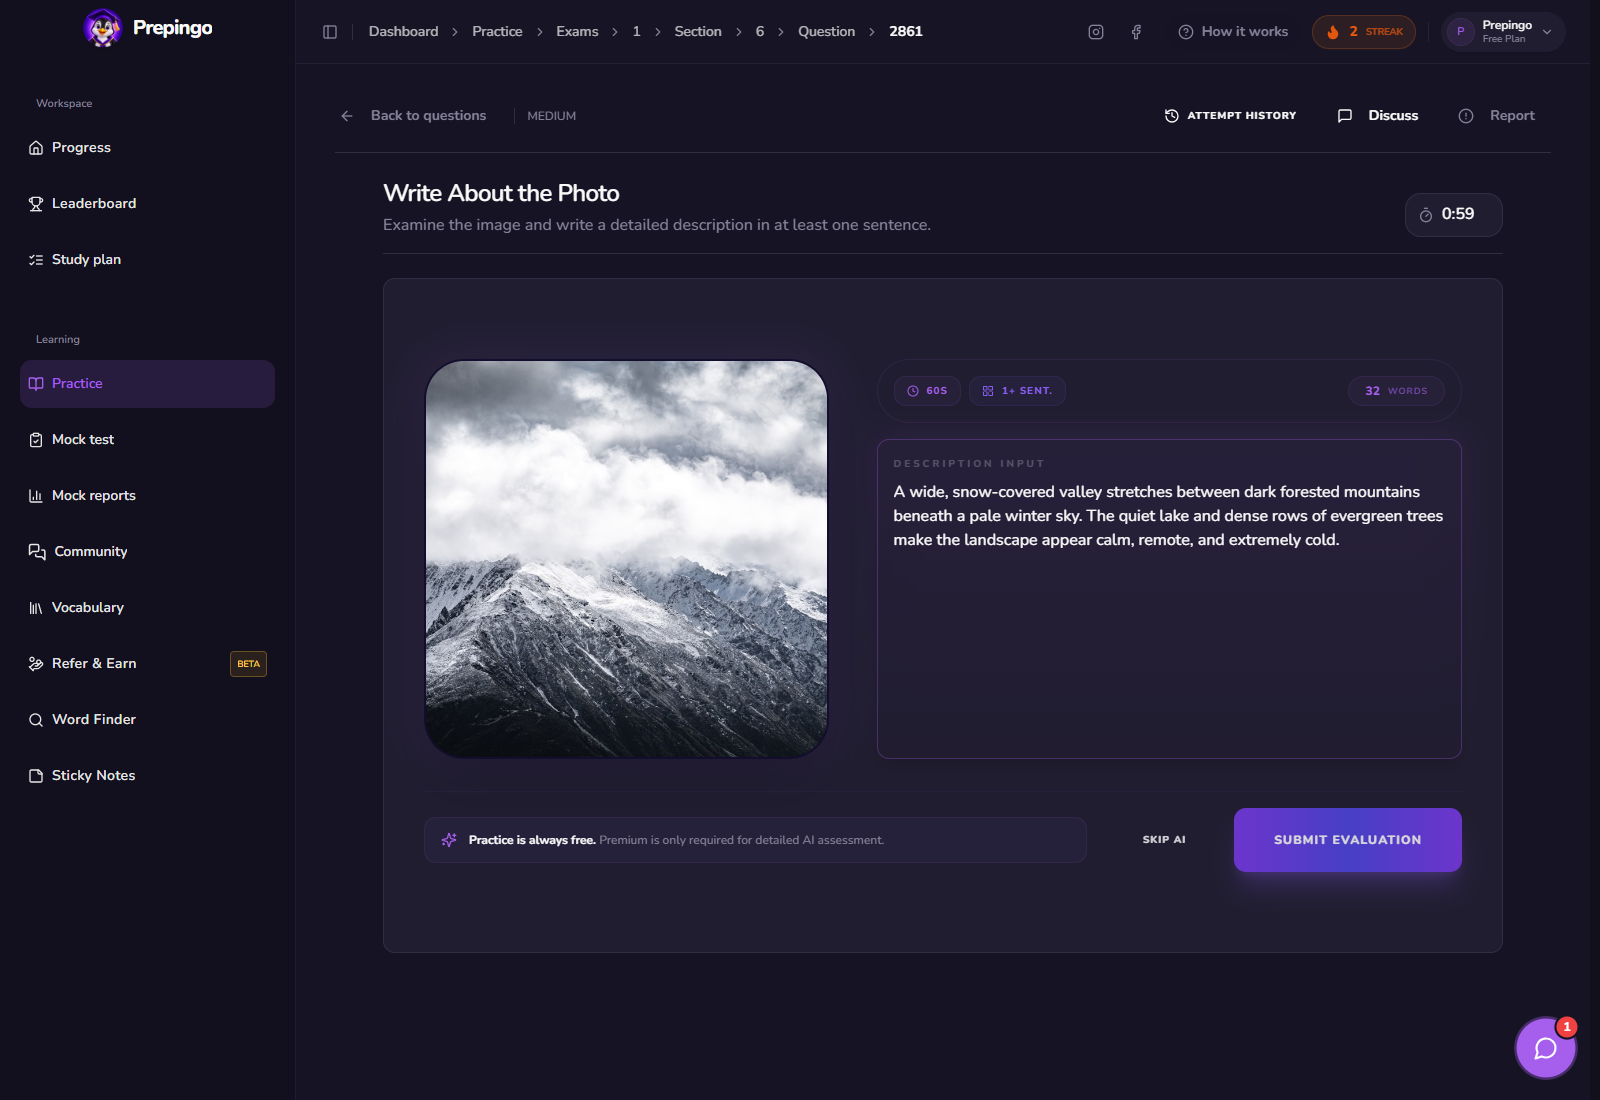Click the Prepingo penguin logo
Image resolution: width=1600 pixels, height=1100 pixels.
click(102, 28)
